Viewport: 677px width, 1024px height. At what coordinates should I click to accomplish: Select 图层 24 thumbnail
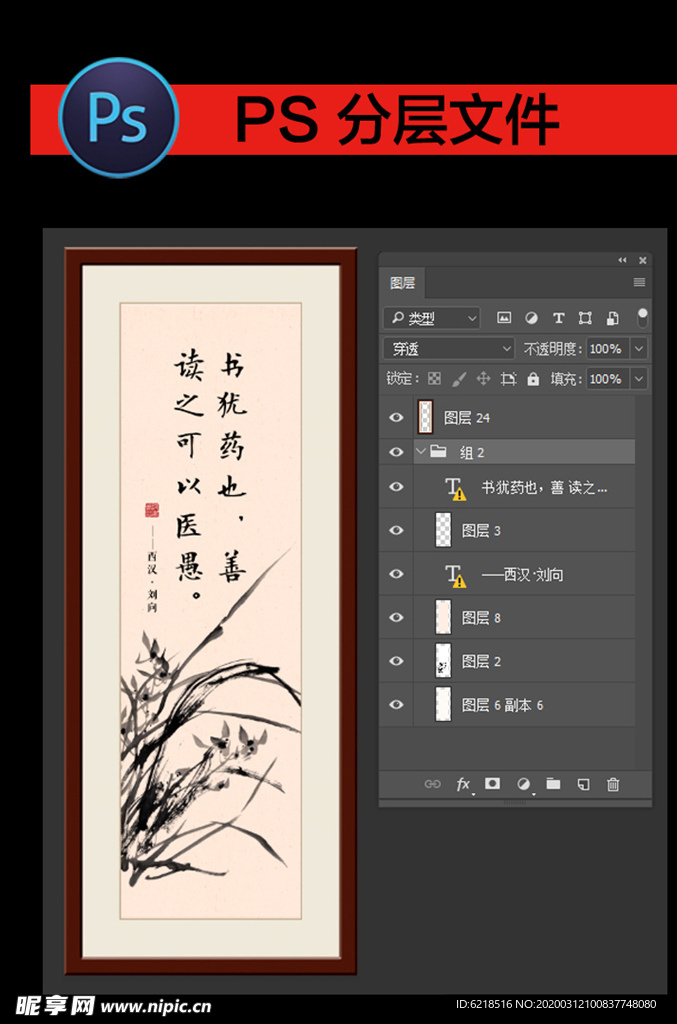(x=425, y=417)
